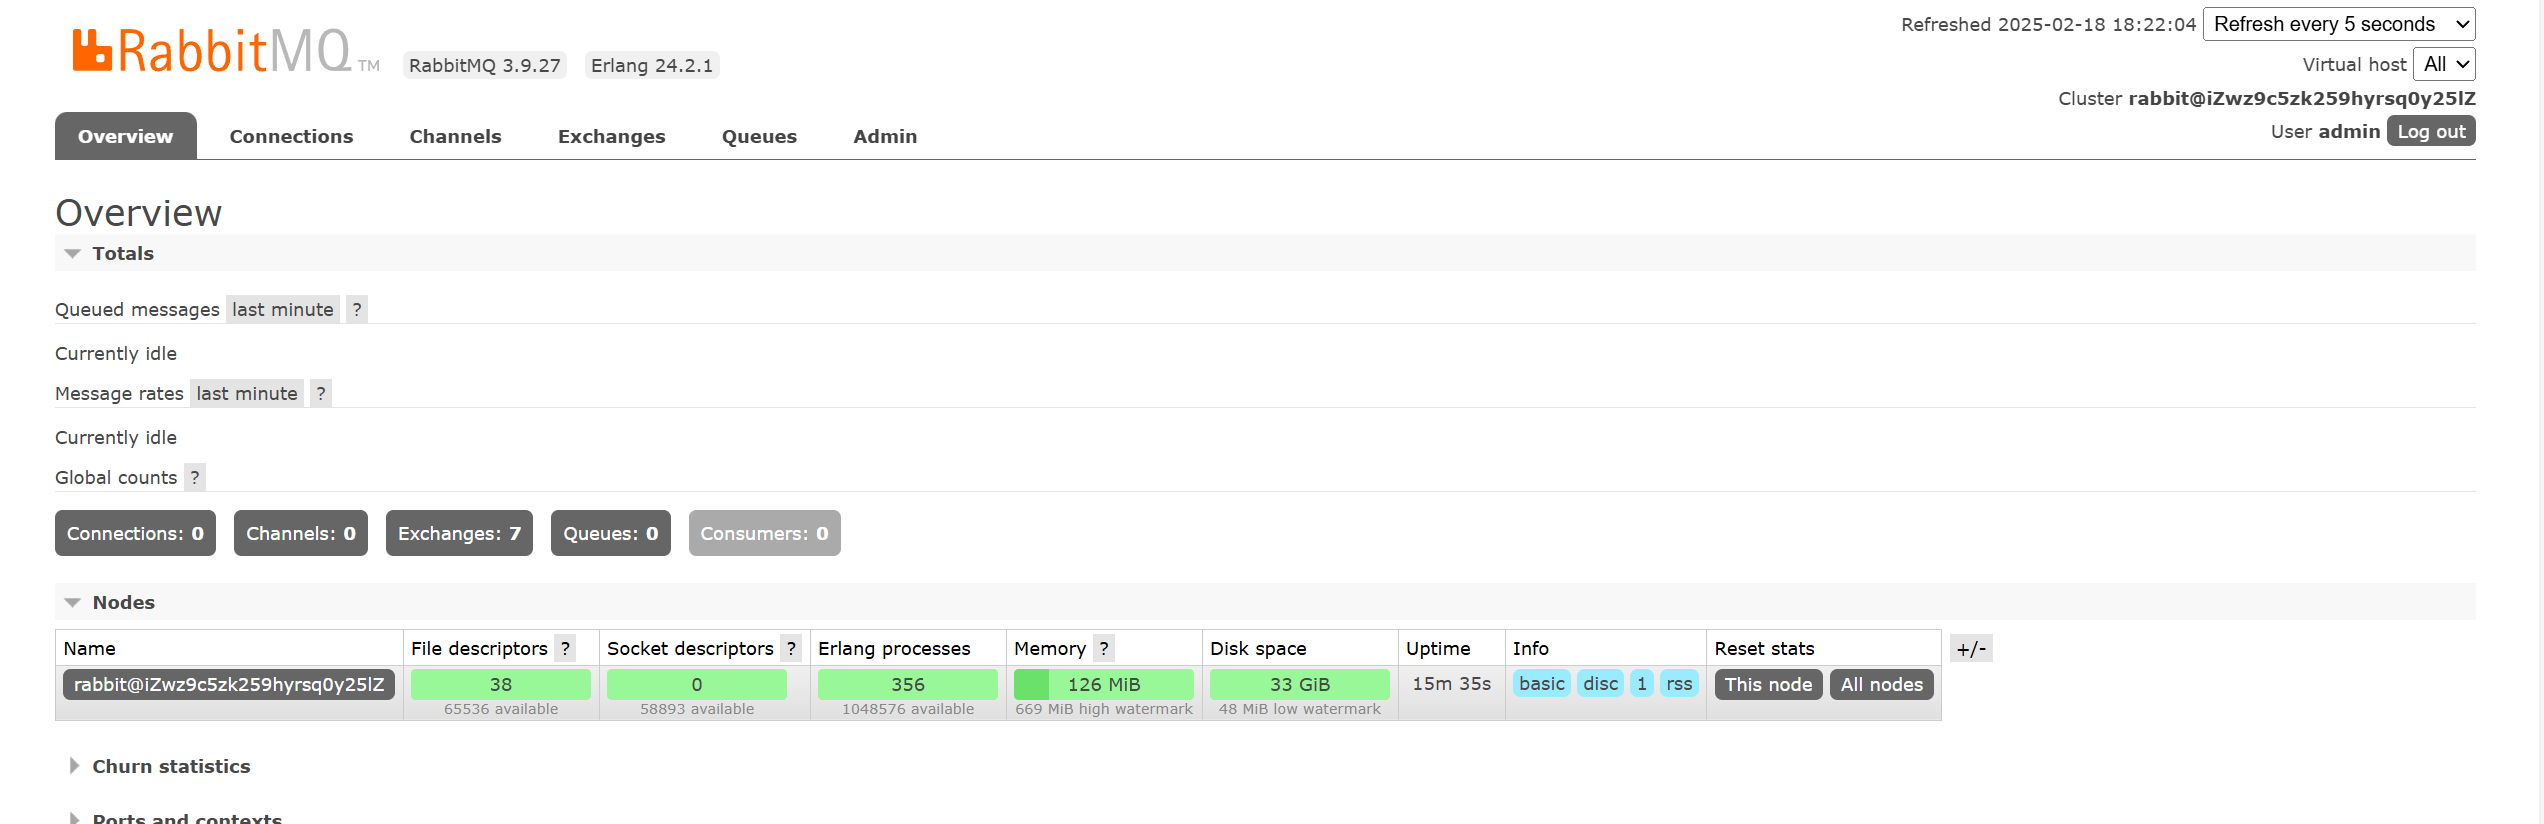
Task: Click the RabbitMQ logo
Action: pyautogui.click(x=225, y=51)
